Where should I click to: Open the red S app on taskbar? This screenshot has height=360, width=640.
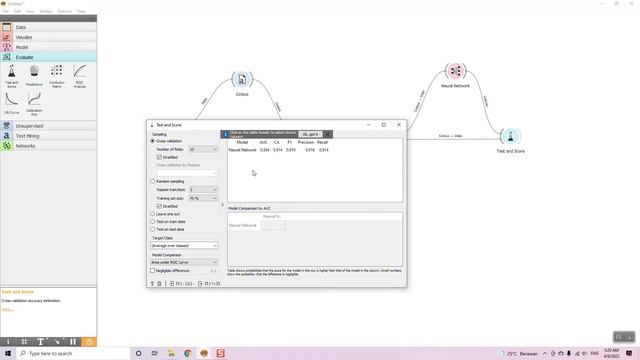point(220,353)
